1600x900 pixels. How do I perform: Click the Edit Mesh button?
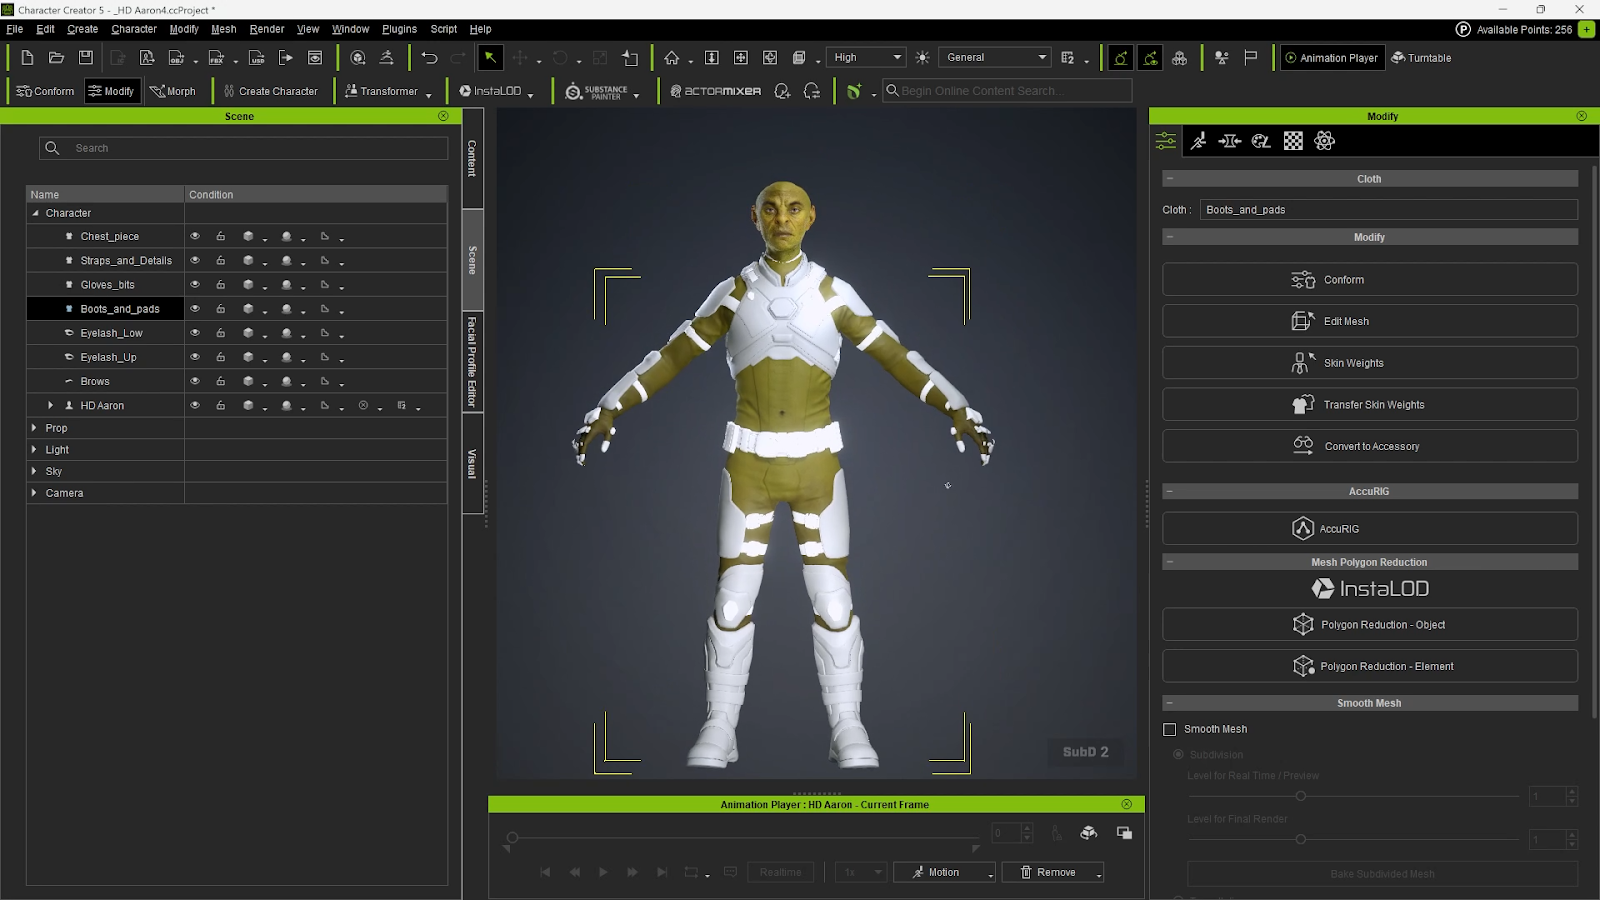tap(1369, 322)
